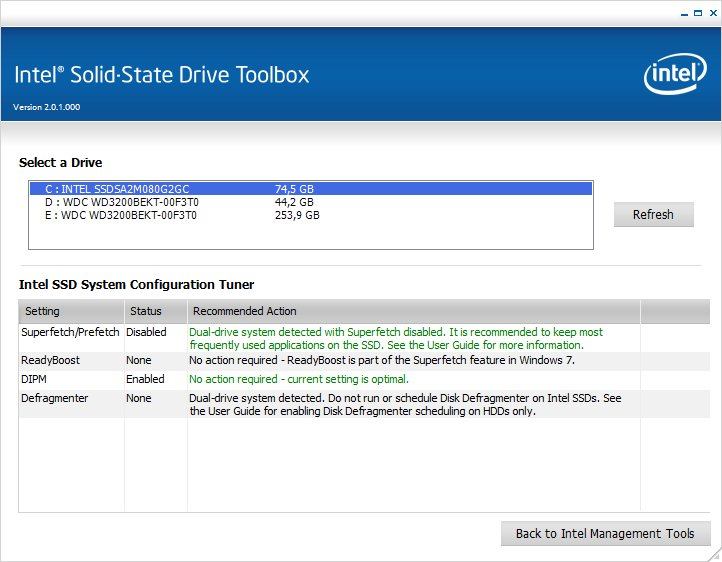722x562 pixels.
Task: Click the Disabled status of Superfetch/Prefetch
Action: [146, 332]
